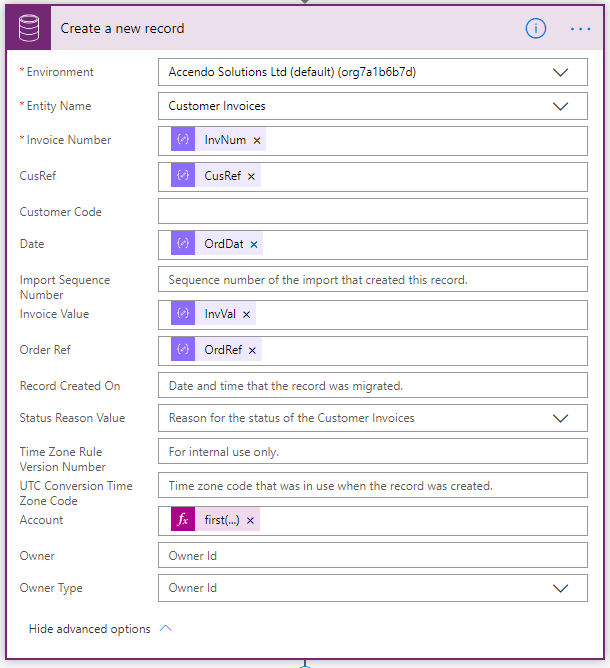The image size is (610, 668).
Task: Open the Entity Name dropdown
Action: 561,106
